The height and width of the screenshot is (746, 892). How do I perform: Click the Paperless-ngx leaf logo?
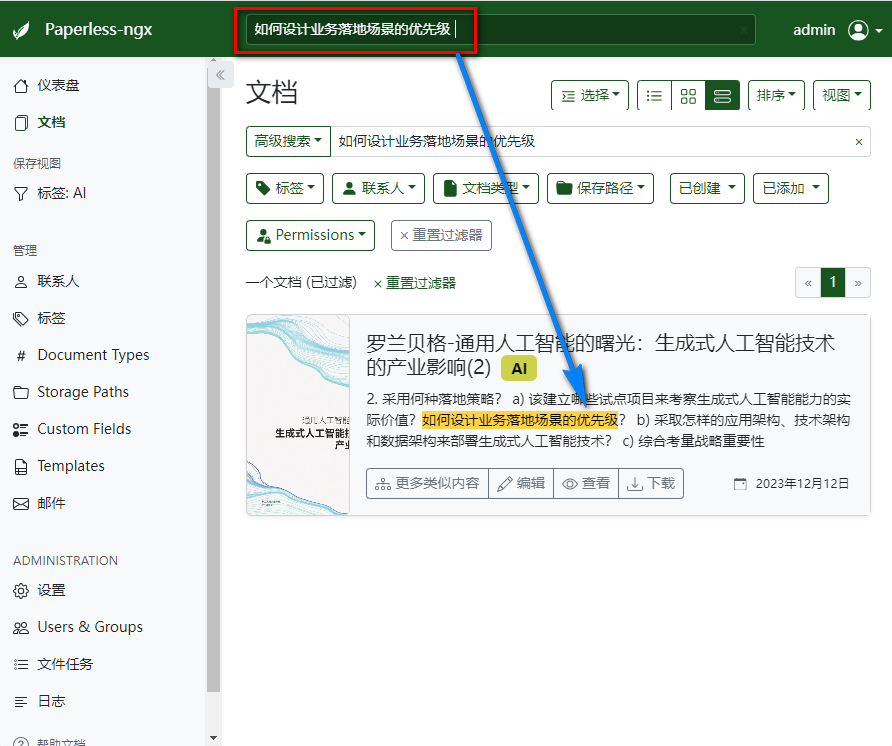[x=21, y=30]
